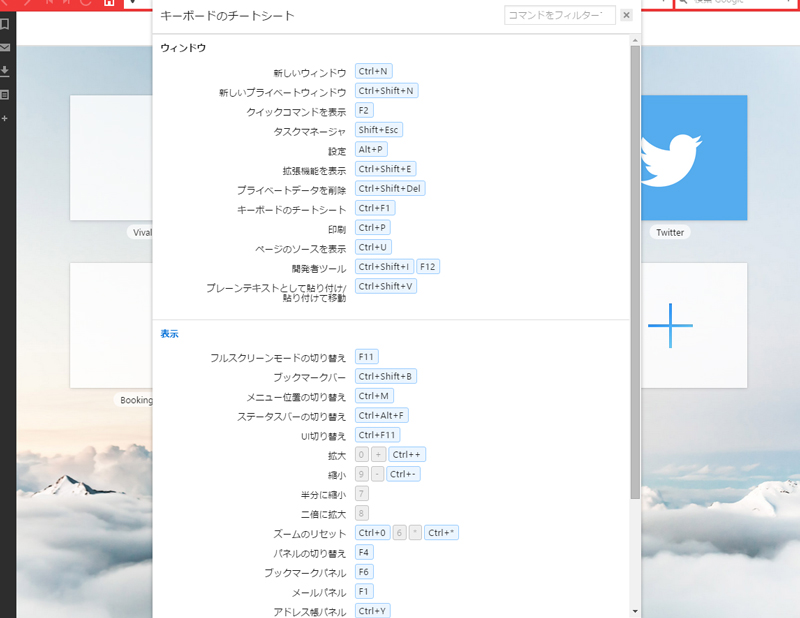Click the Twitter speed dial label
The width and height of the screenshot is (800, 618).
[670, 233]
